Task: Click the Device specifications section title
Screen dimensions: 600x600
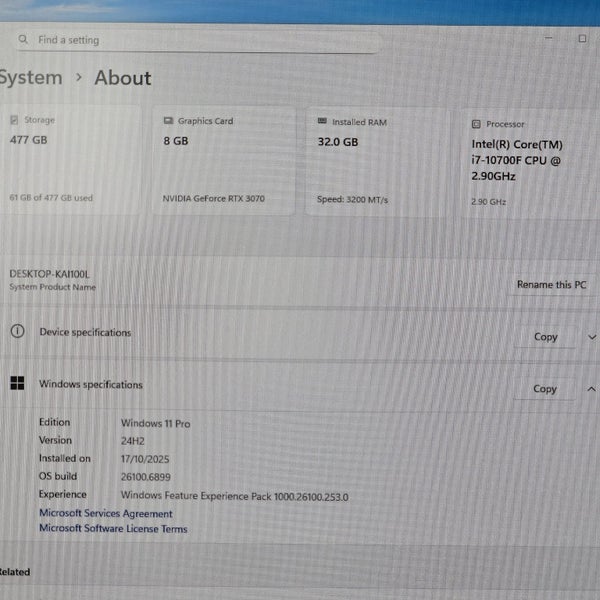Action: (85, 332)
